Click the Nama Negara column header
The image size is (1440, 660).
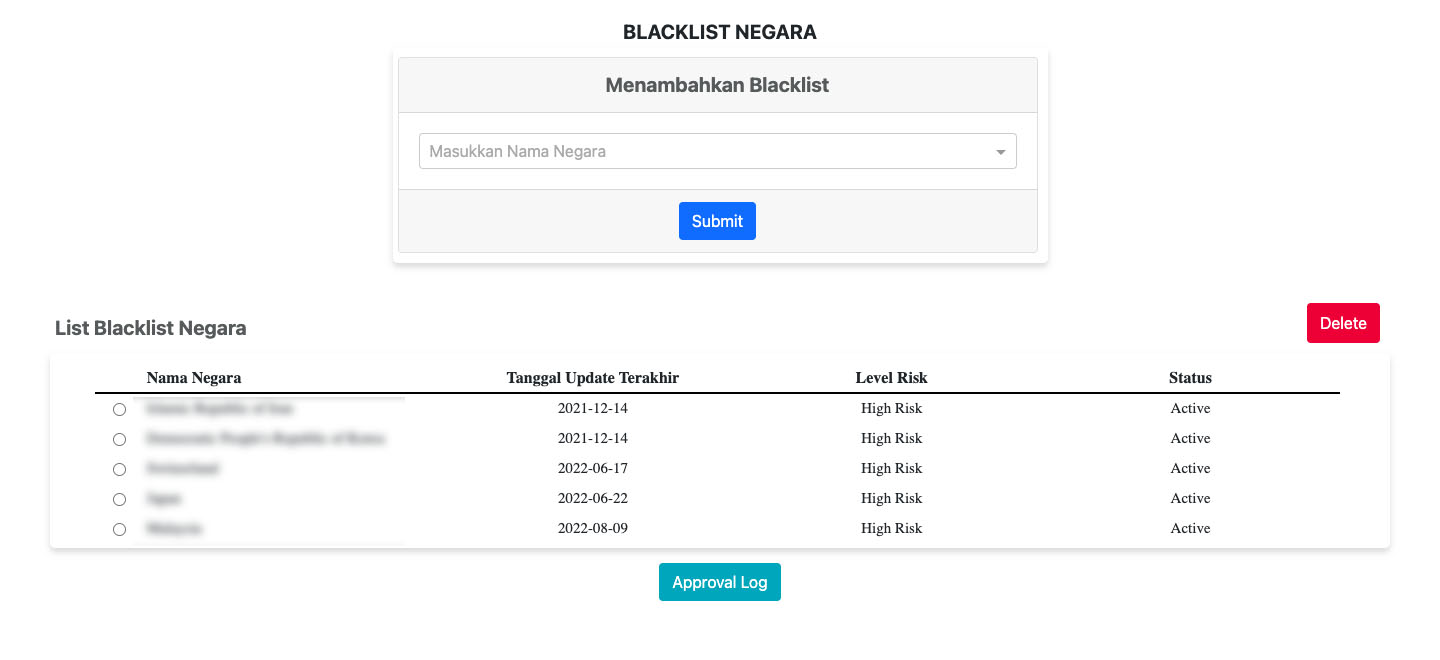tap(194, 378)
